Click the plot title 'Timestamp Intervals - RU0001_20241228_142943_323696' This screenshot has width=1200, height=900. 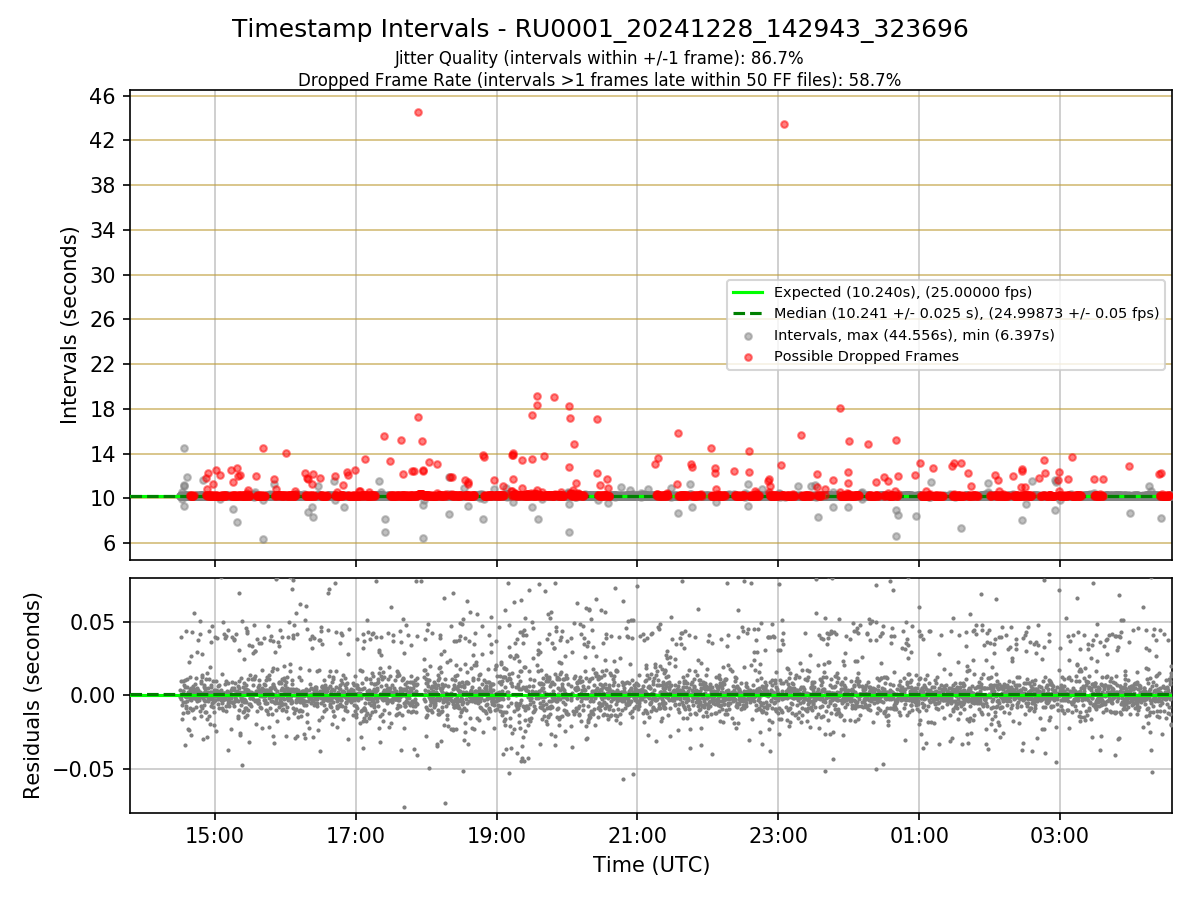point(600,29)
